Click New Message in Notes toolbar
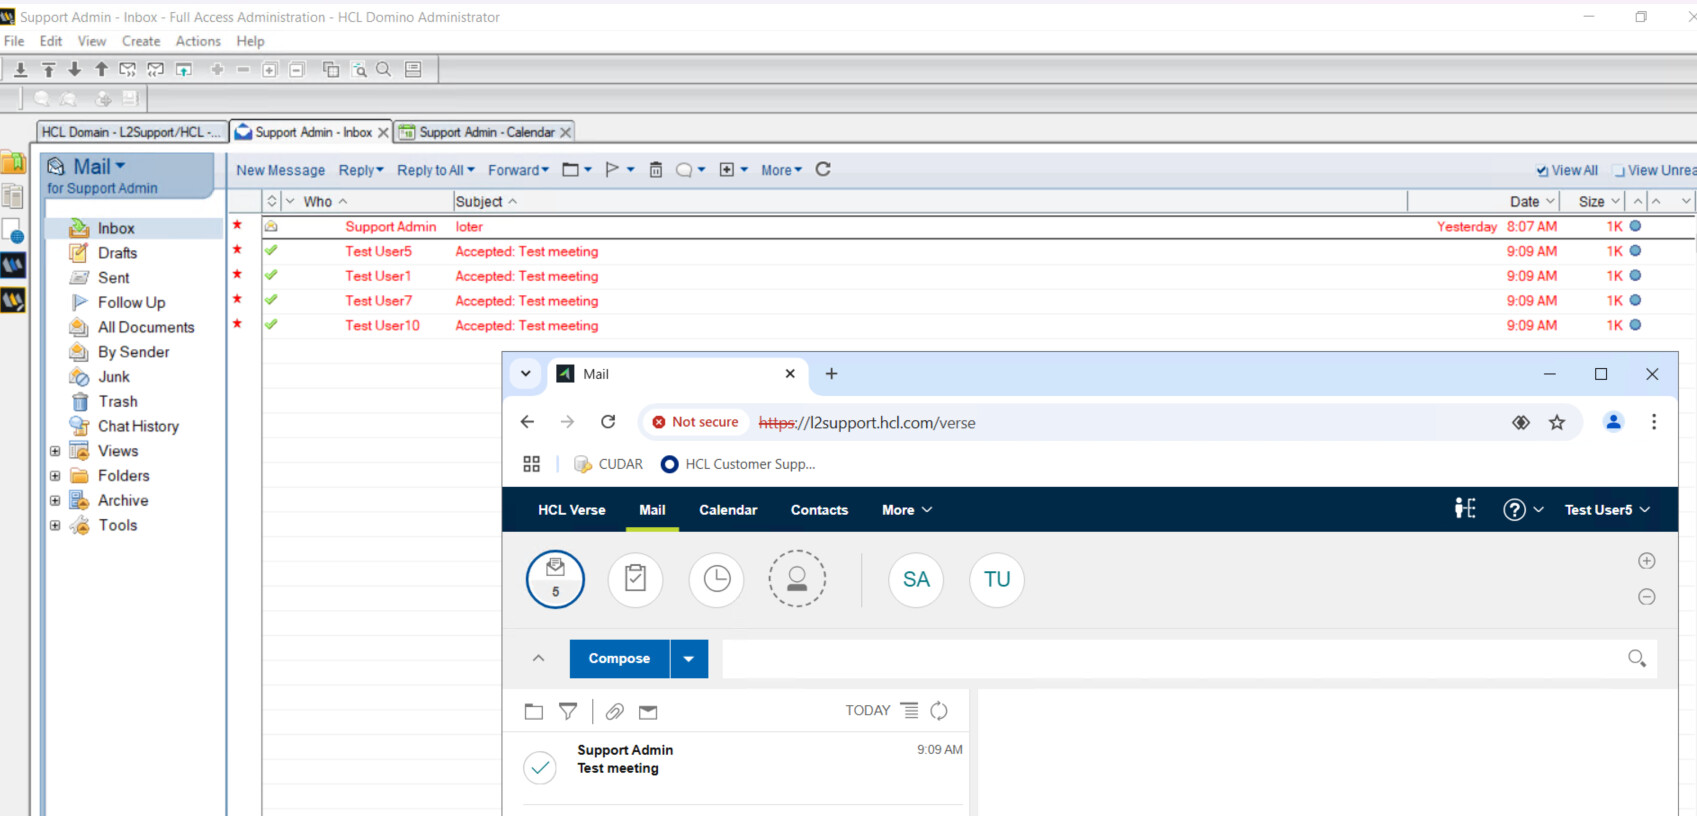 [280, 170]
